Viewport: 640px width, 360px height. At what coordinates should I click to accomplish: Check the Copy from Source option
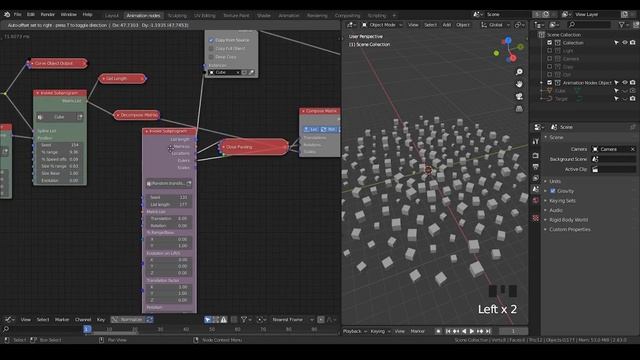pyautogui.click(x=211, y=40)
